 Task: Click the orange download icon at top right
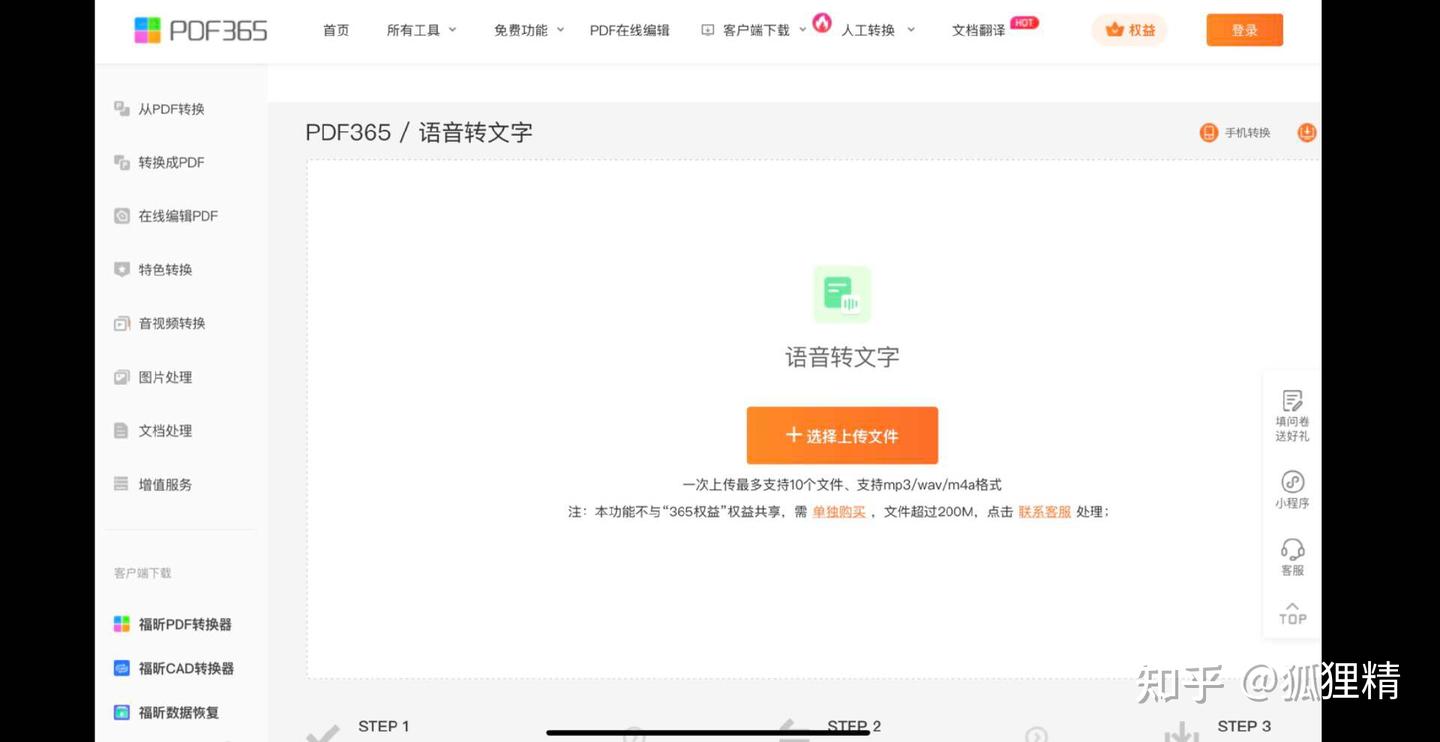coord(1306,132)
